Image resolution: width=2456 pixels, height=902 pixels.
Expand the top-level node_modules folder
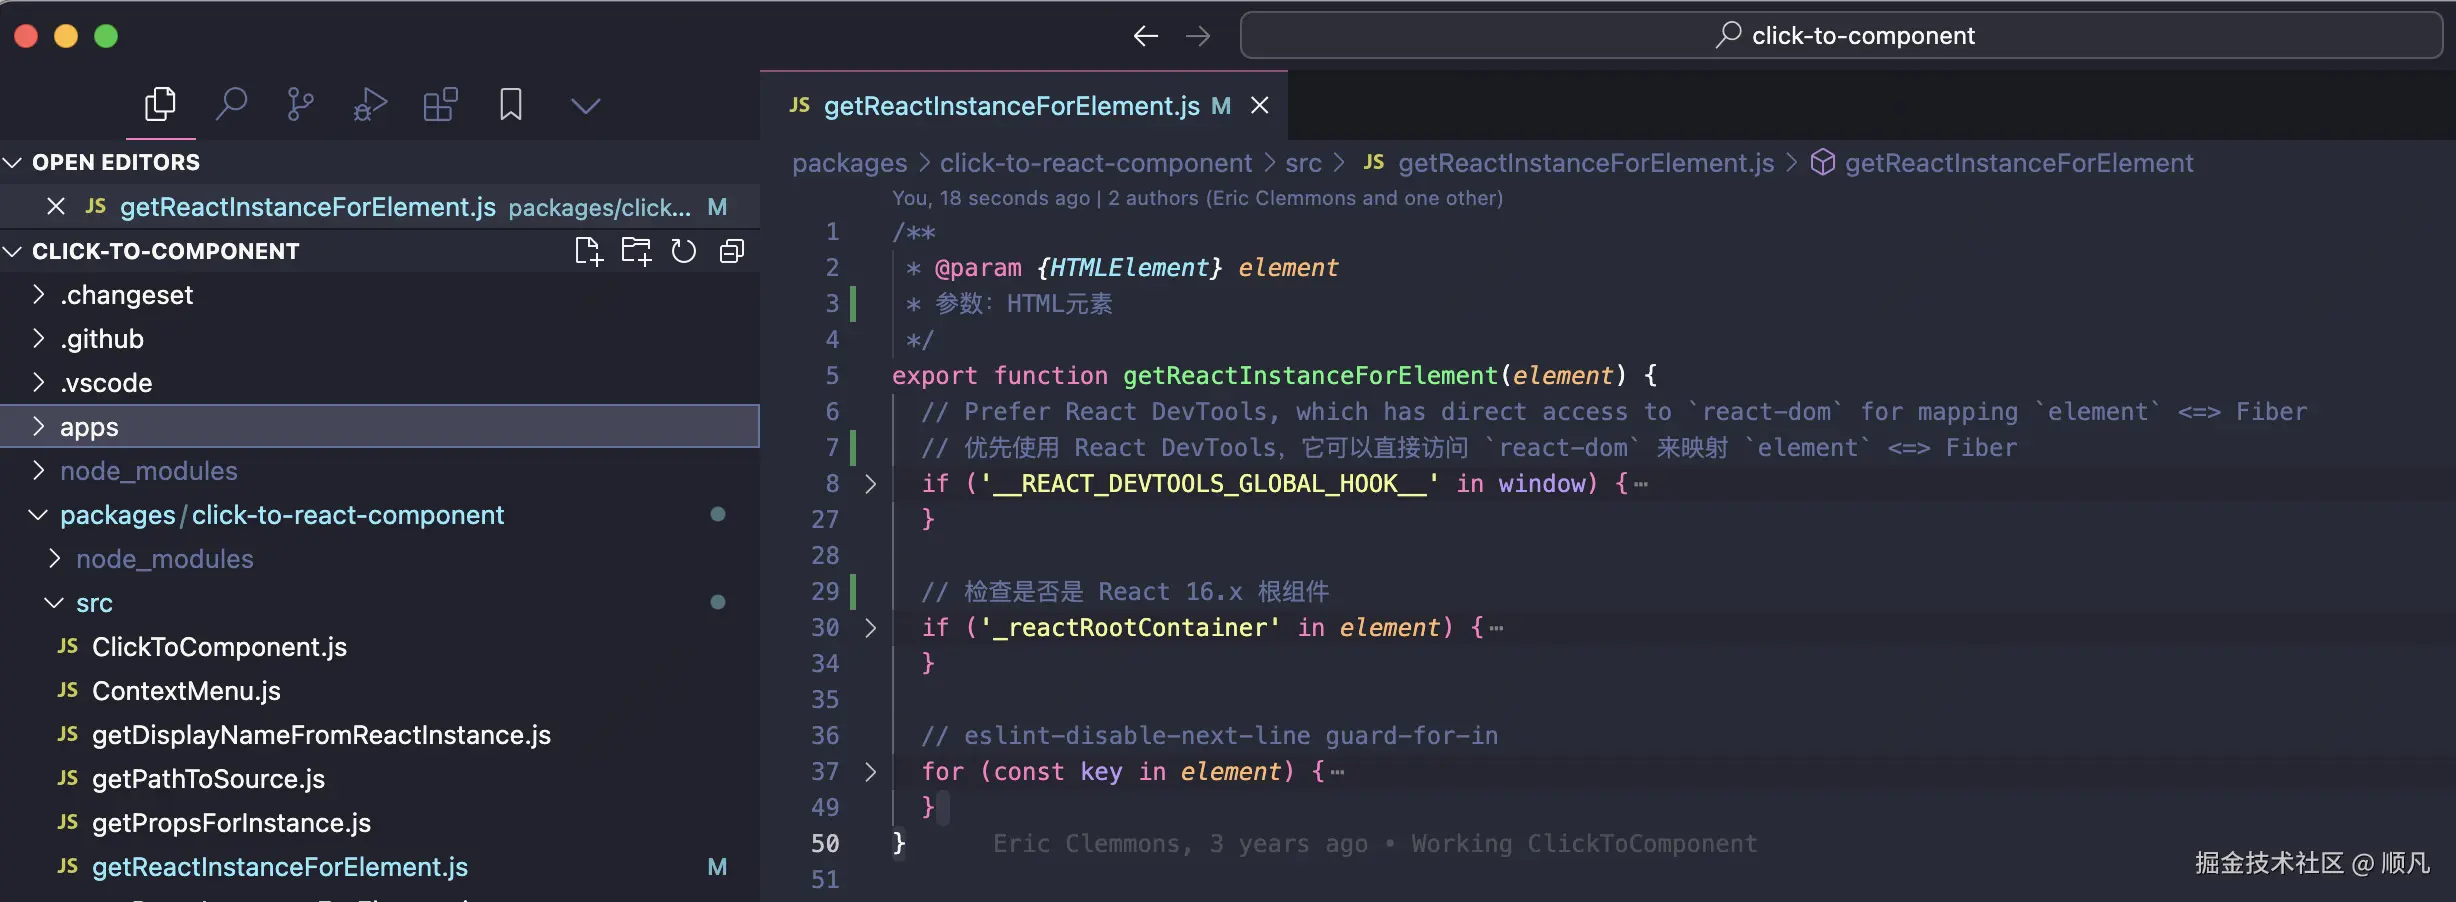click(x=380, y=471)
